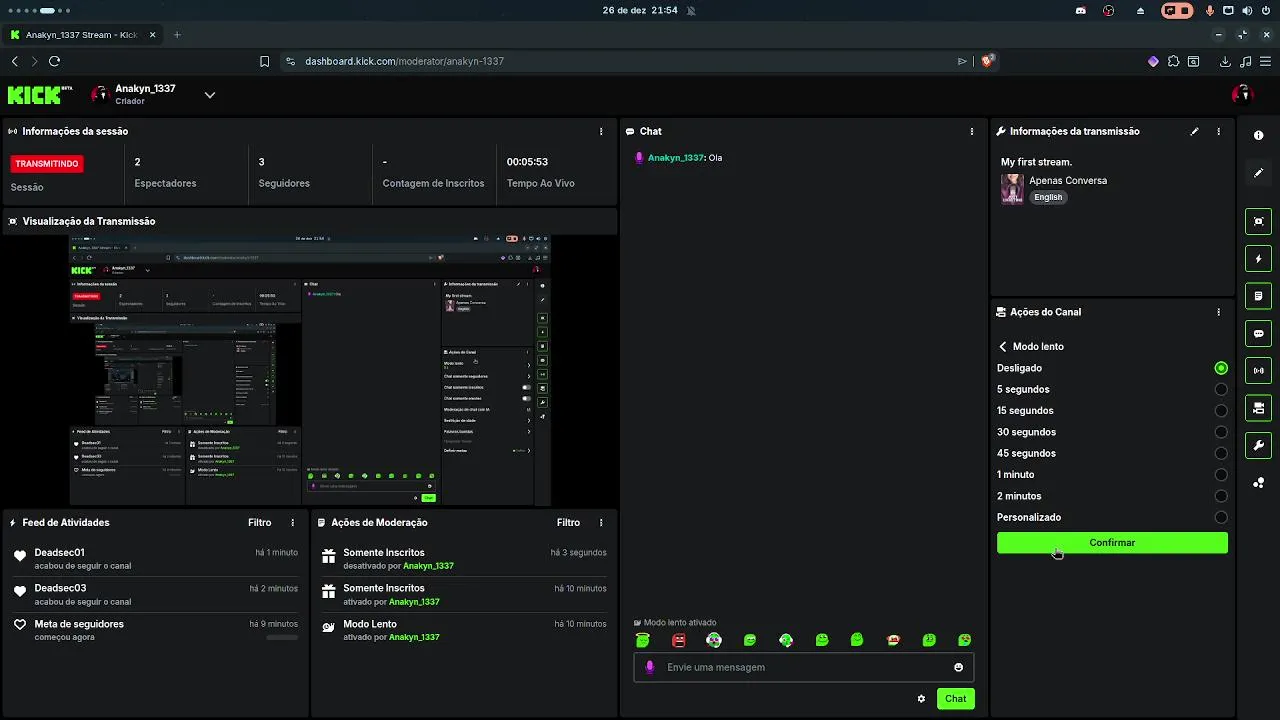Screen dimensions: 1280x720
Task: Open browser downloads icon
Action: coord(1225,61)
